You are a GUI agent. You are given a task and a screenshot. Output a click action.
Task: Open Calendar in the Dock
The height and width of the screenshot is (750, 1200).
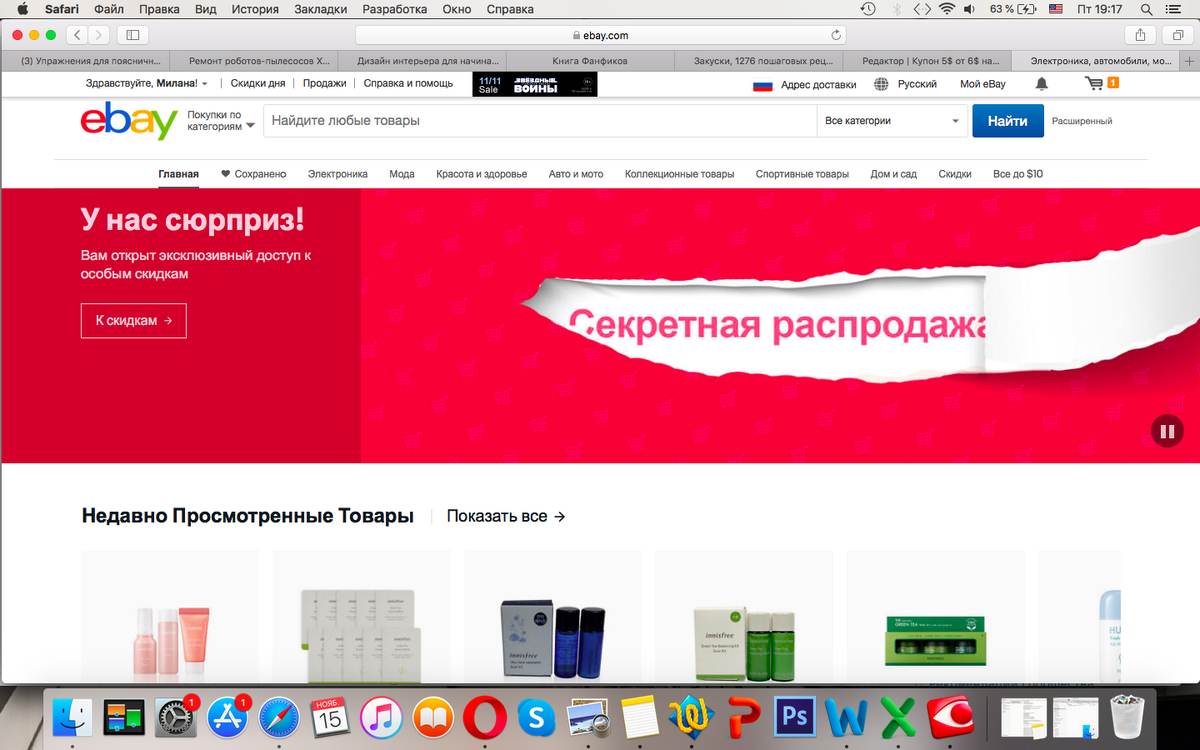330,716
